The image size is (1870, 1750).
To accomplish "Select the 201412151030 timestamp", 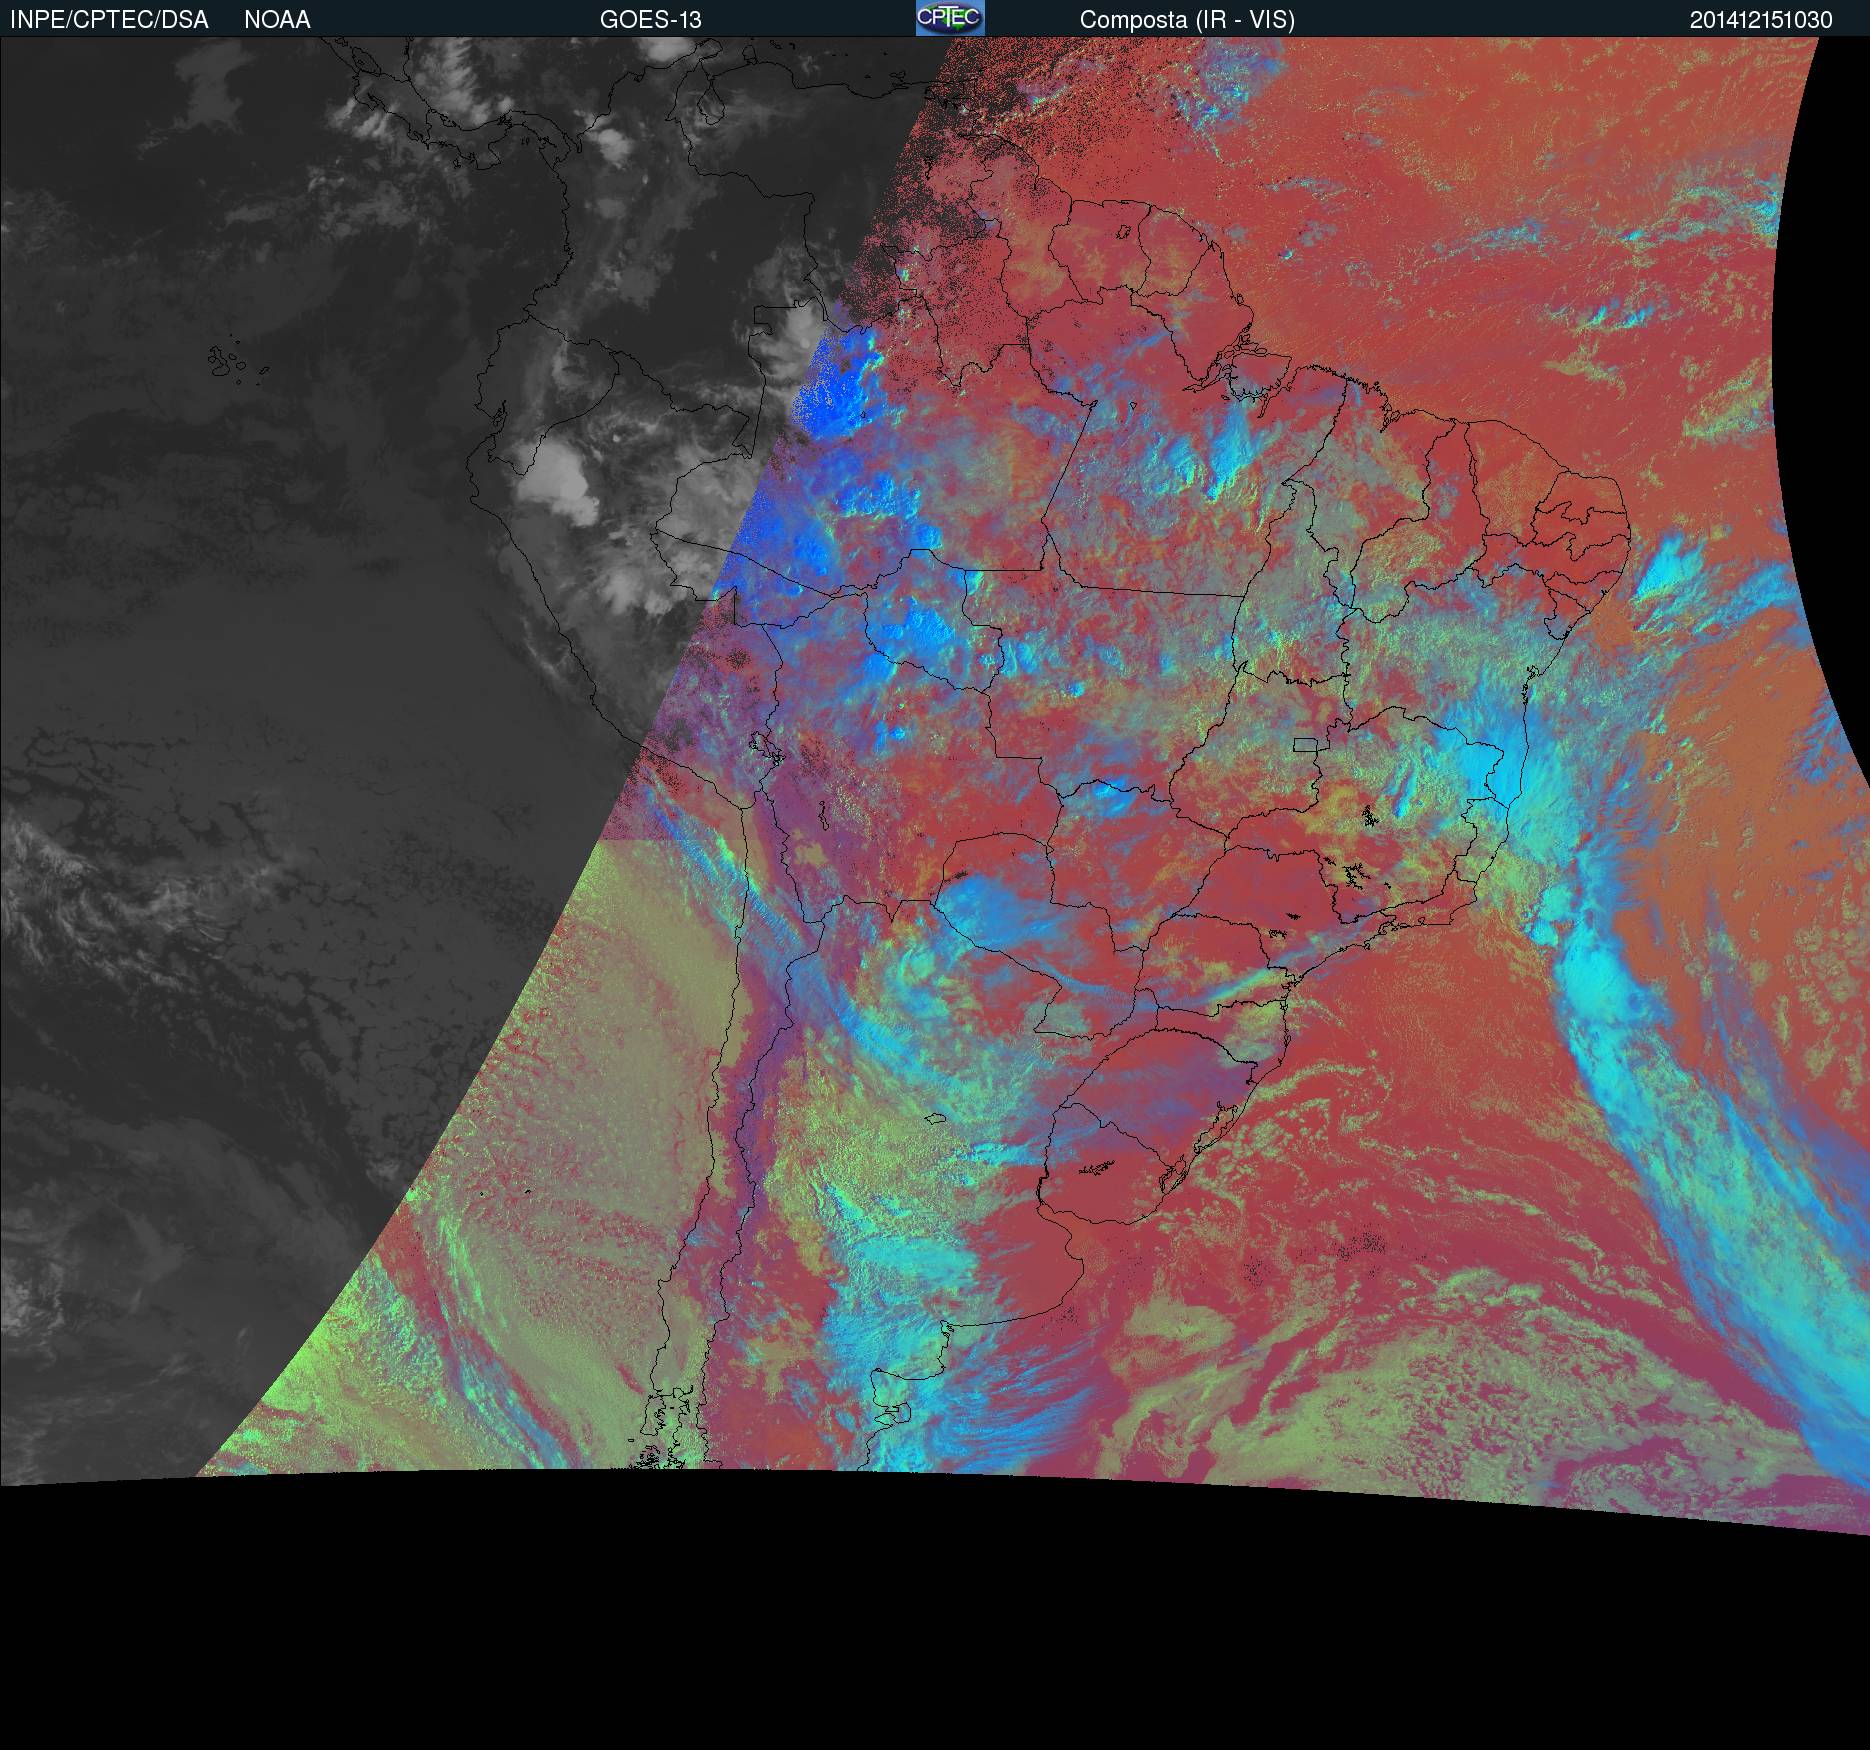I will [x=1761, y=20].
